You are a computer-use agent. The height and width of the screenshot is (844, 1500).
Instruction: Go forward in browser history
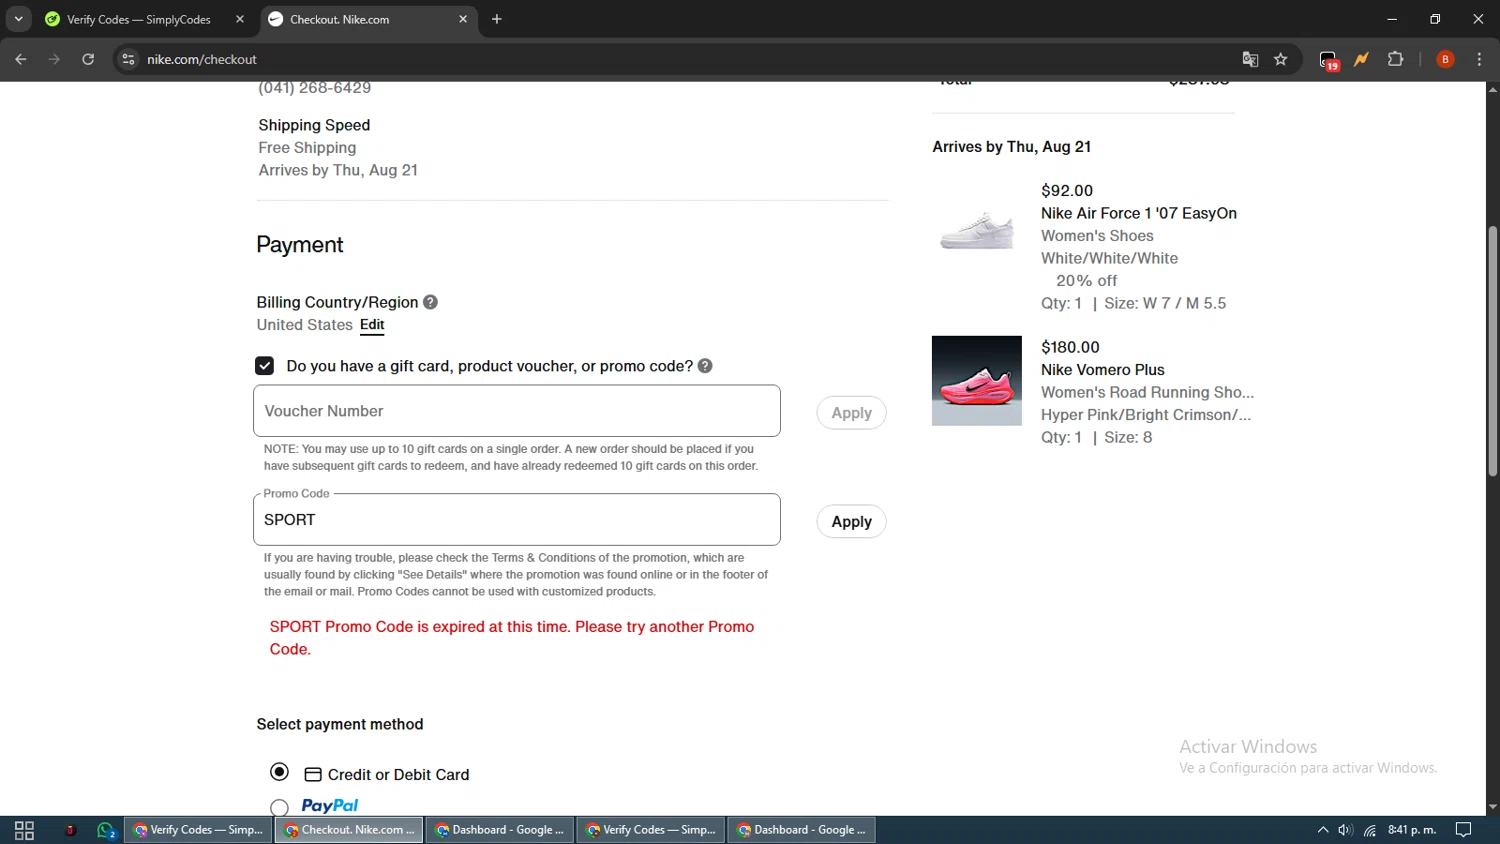(55, 59)
